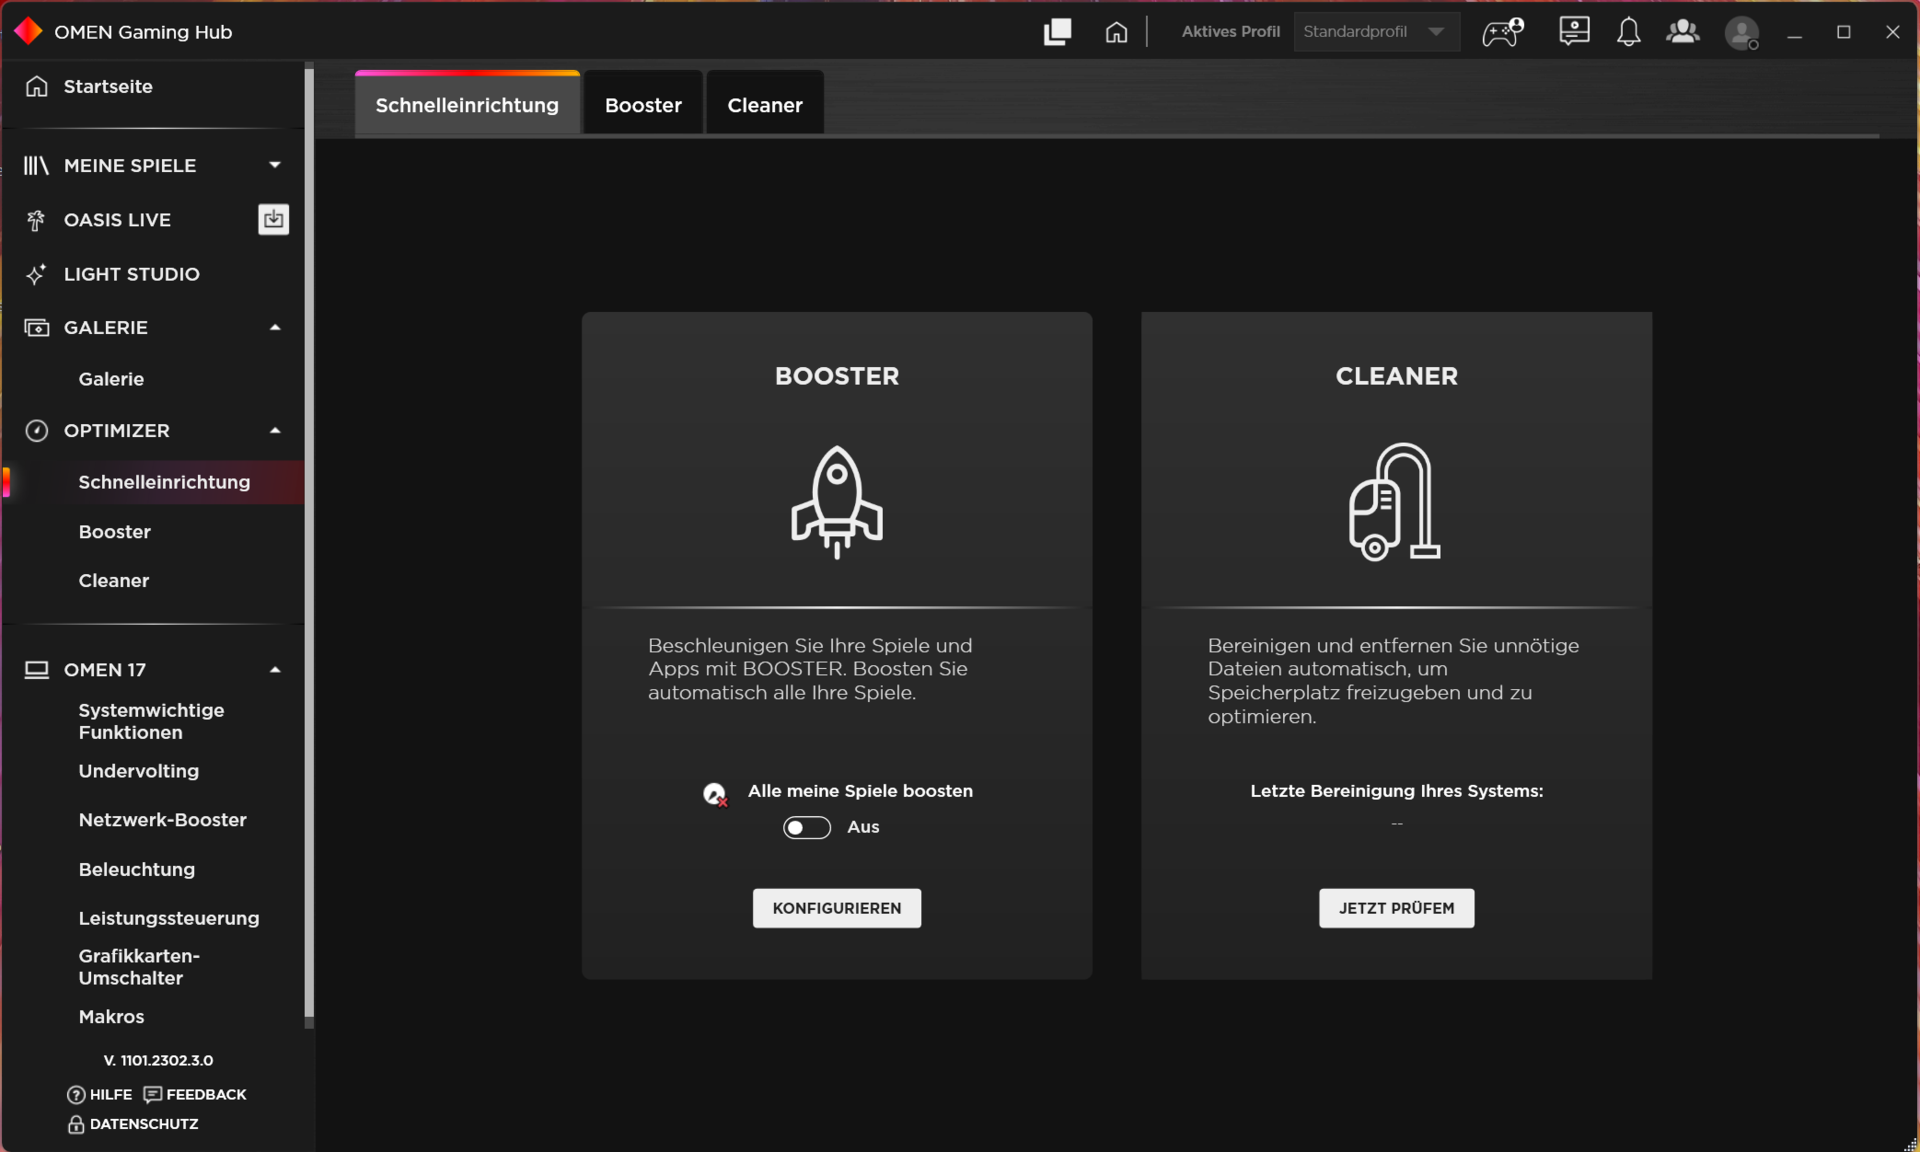Viewport: 1920px width, 1152px height.
Task: Click the vacuum Cleaner icon
Action: point(1395,502)
